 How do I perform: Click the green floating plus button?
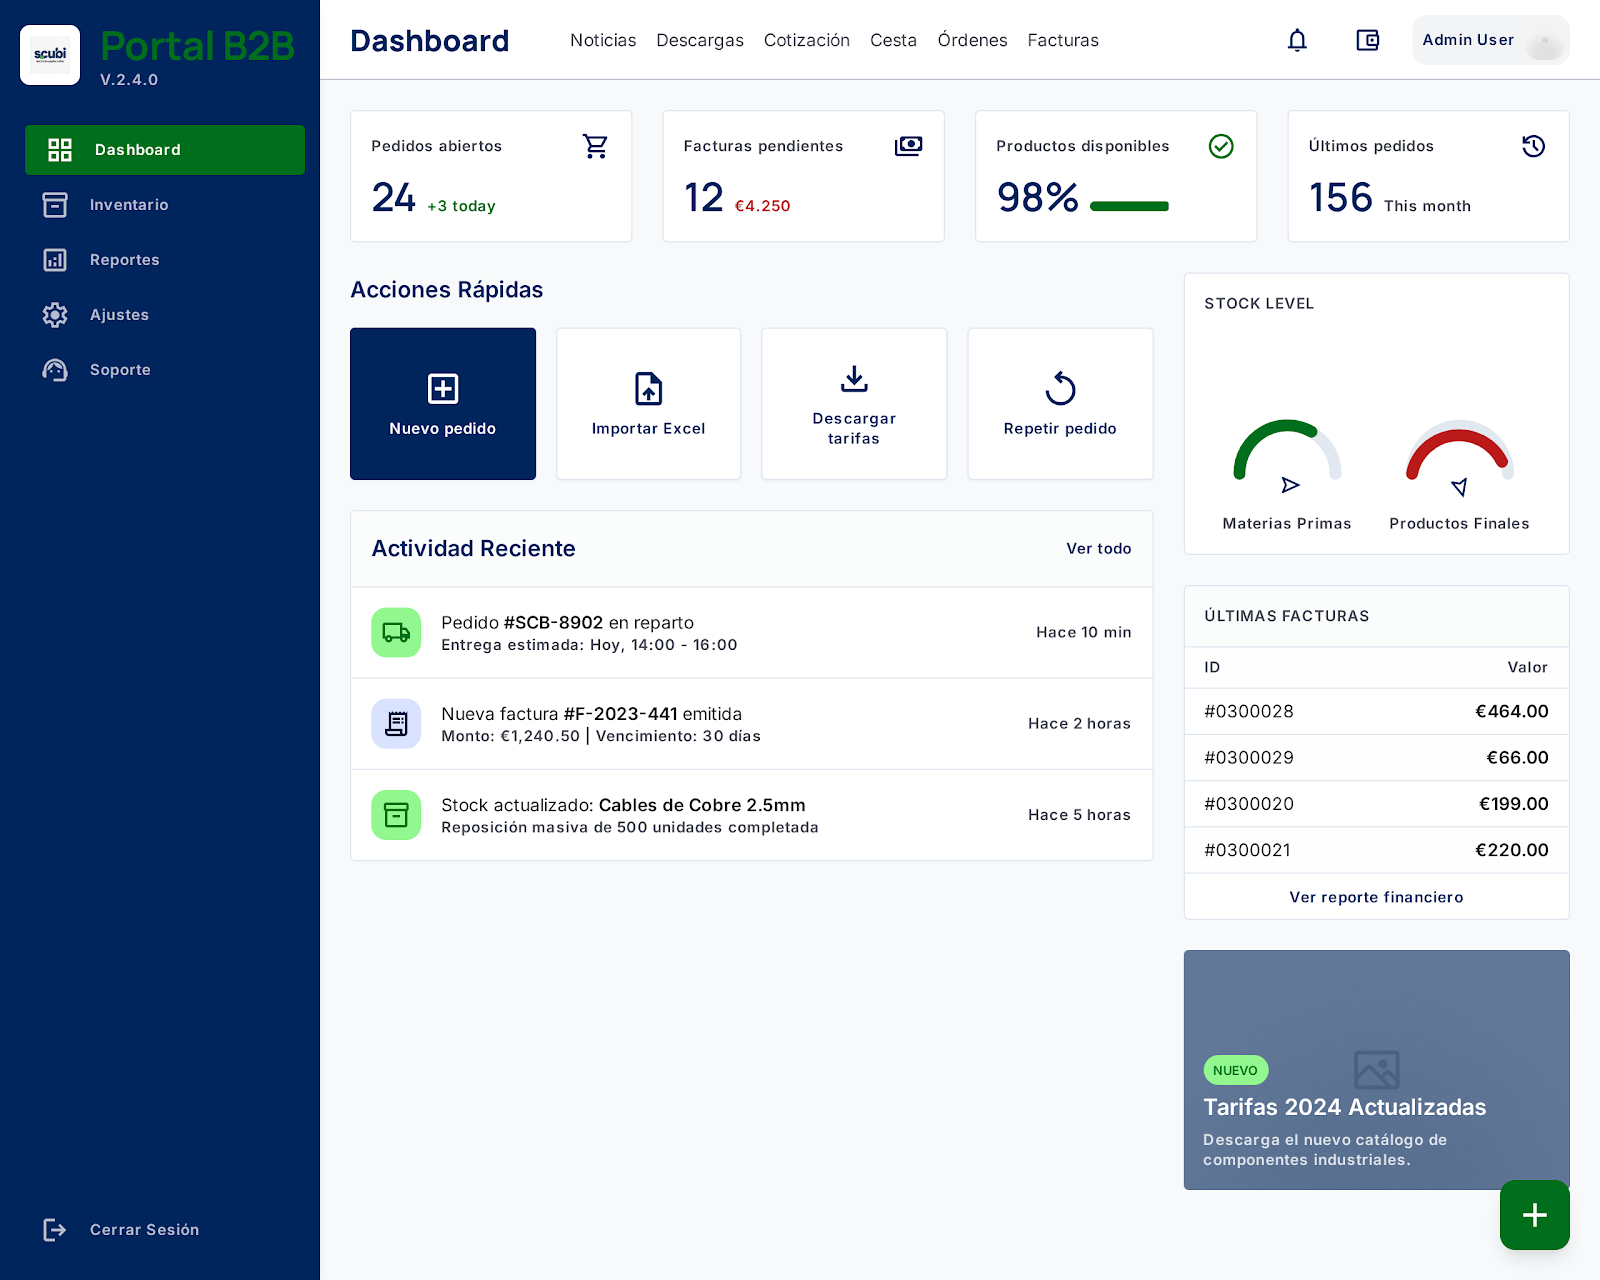(x=1535, y=1215)
